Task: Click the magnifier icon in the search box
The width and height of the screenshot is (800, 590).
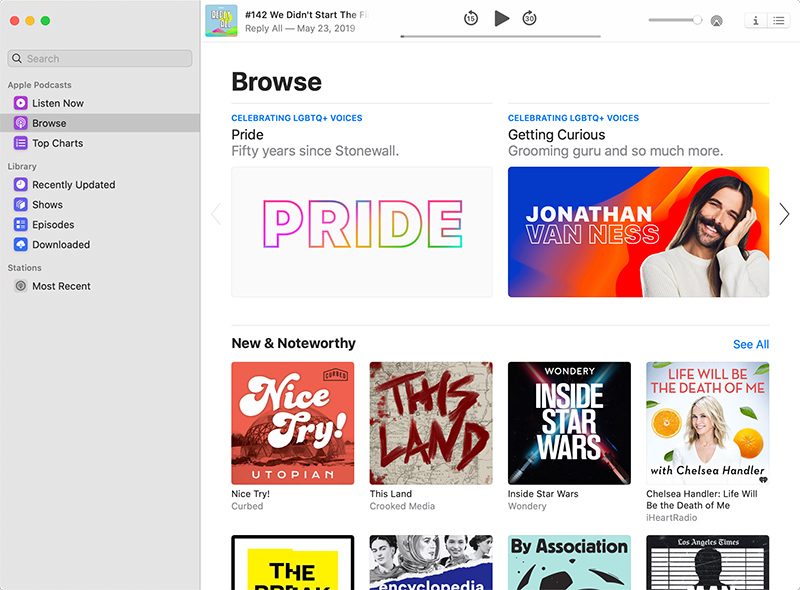Action: click(17, 58)
